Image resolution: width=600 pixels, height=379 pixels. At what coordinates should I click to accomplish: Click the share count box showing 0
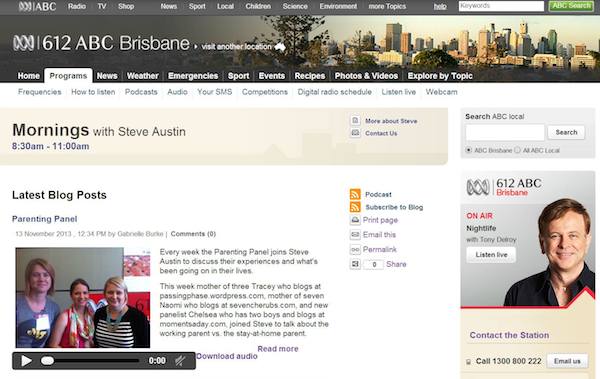pos(373,264)
